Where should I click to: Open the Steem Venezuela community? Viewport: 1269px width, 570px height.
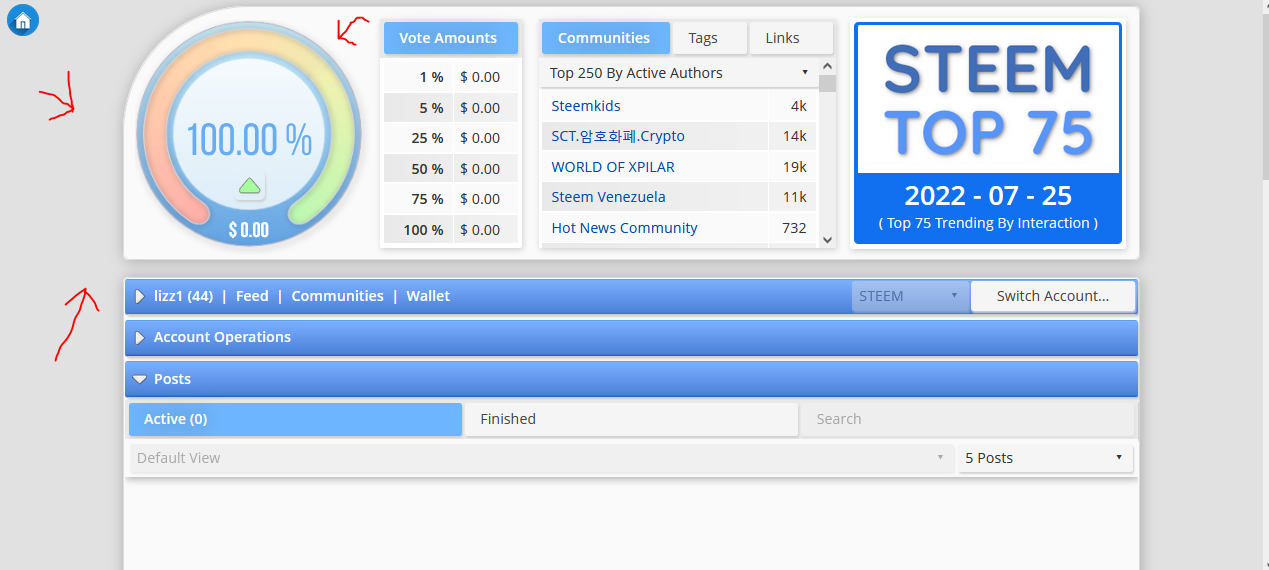click(x=608, y=197)
